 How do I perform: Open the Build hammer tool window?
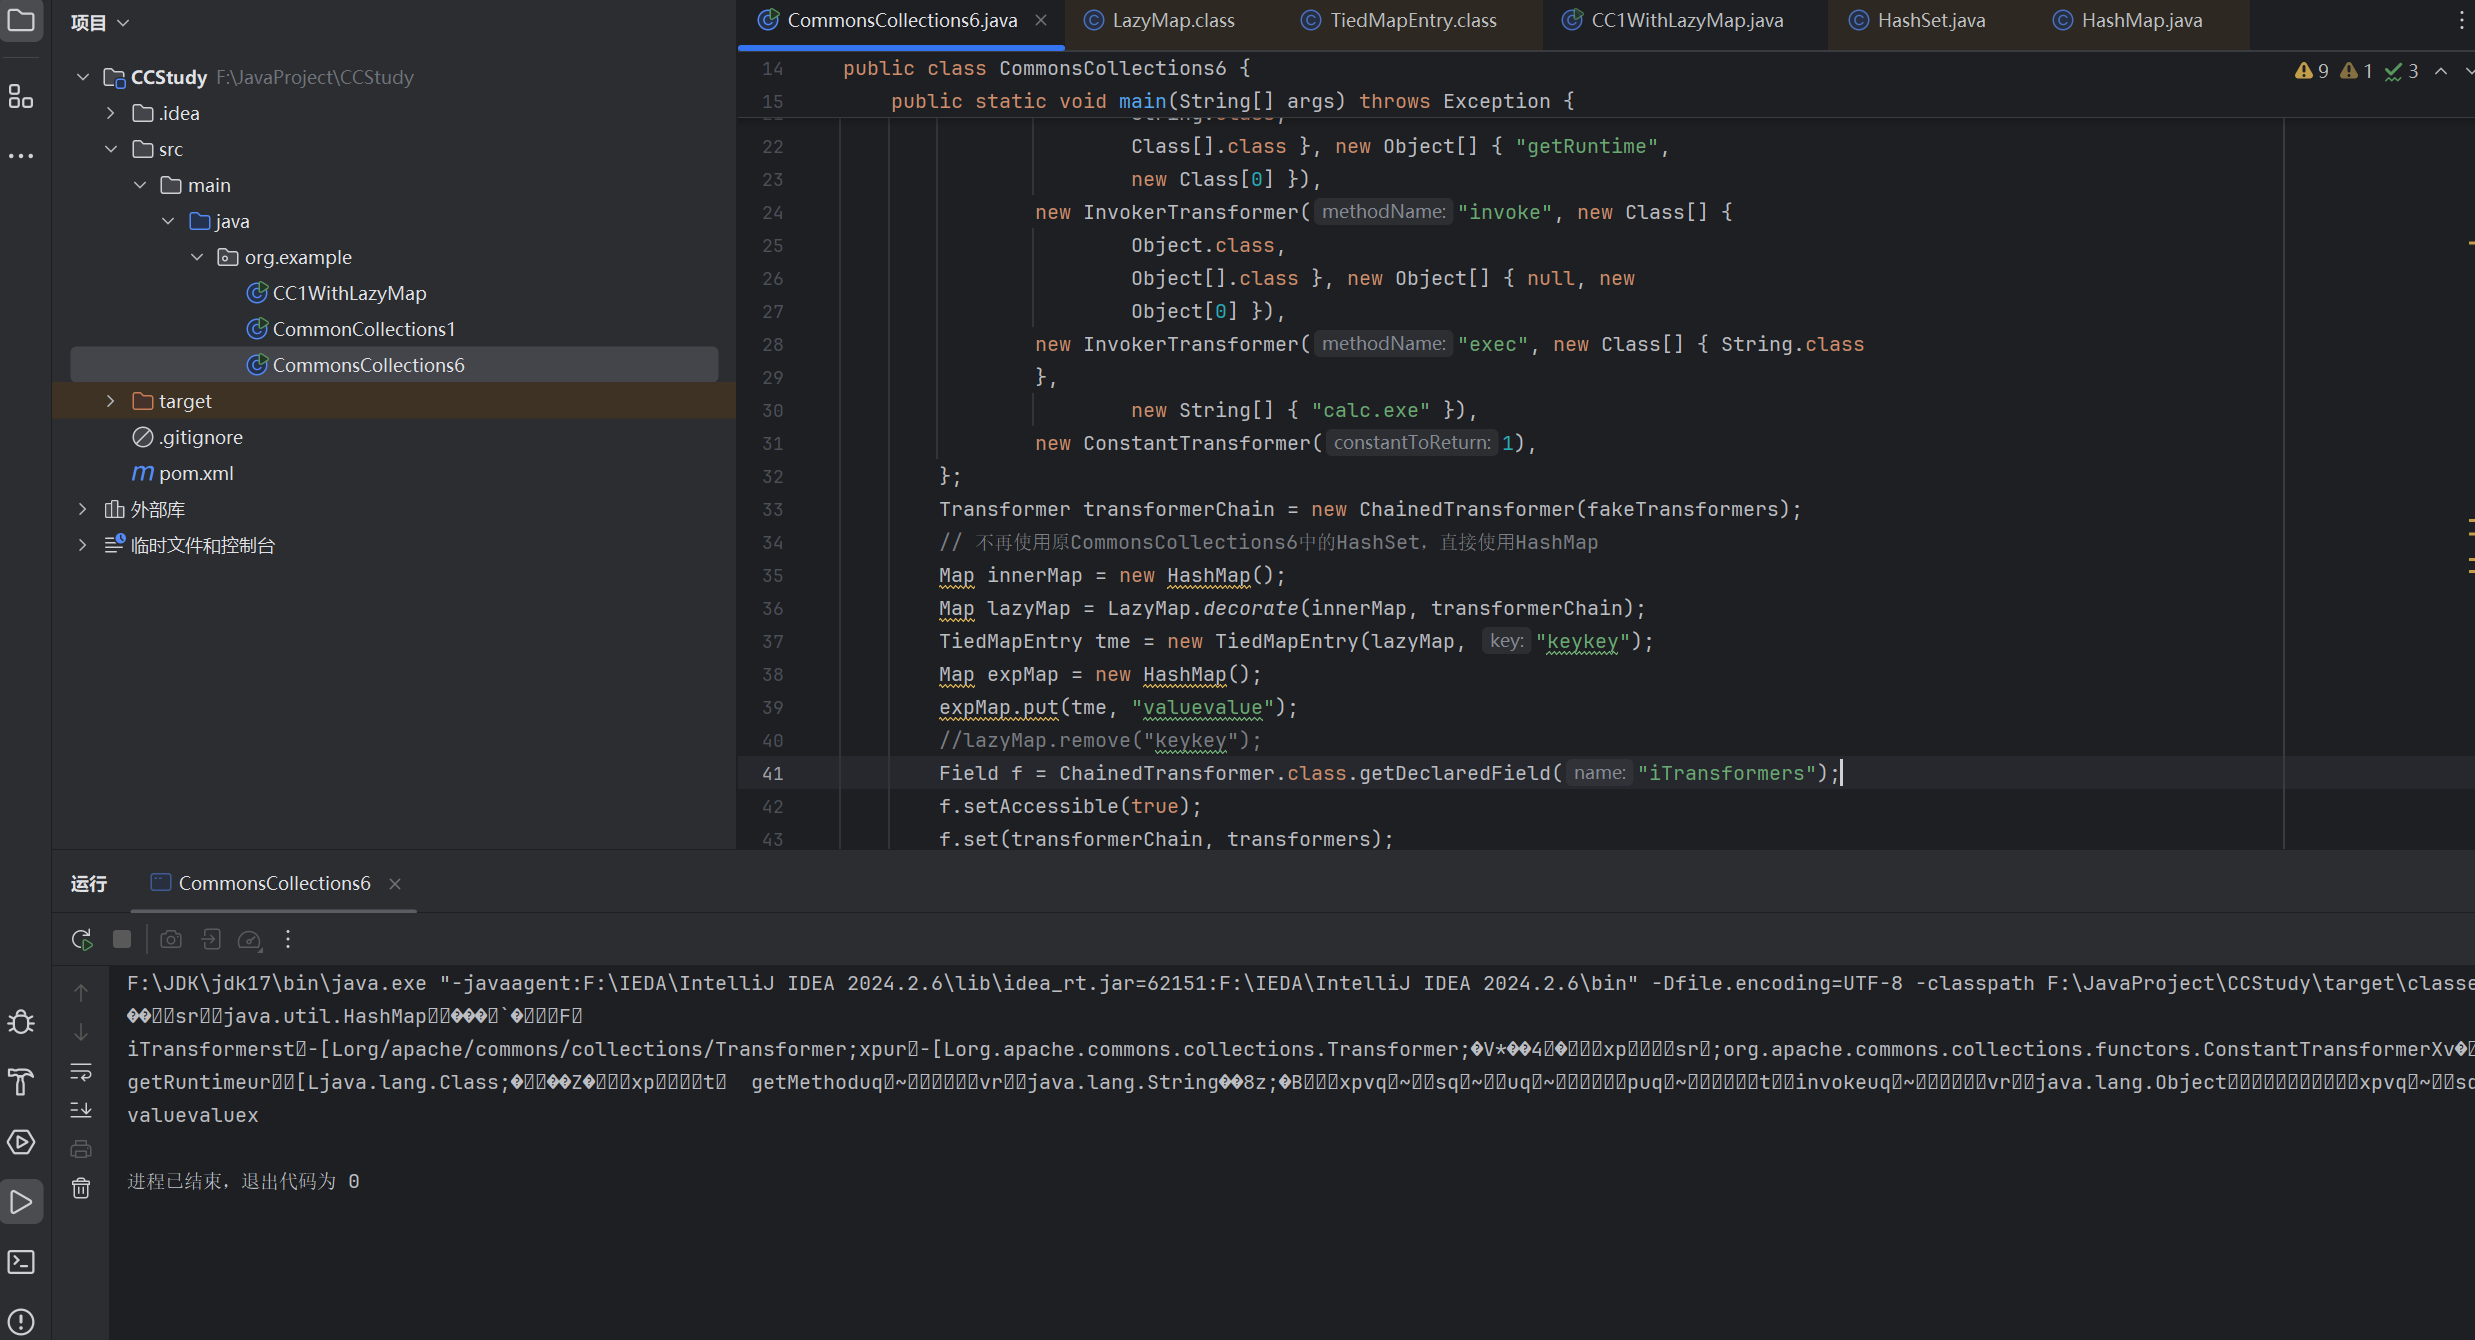[21, 1082]
